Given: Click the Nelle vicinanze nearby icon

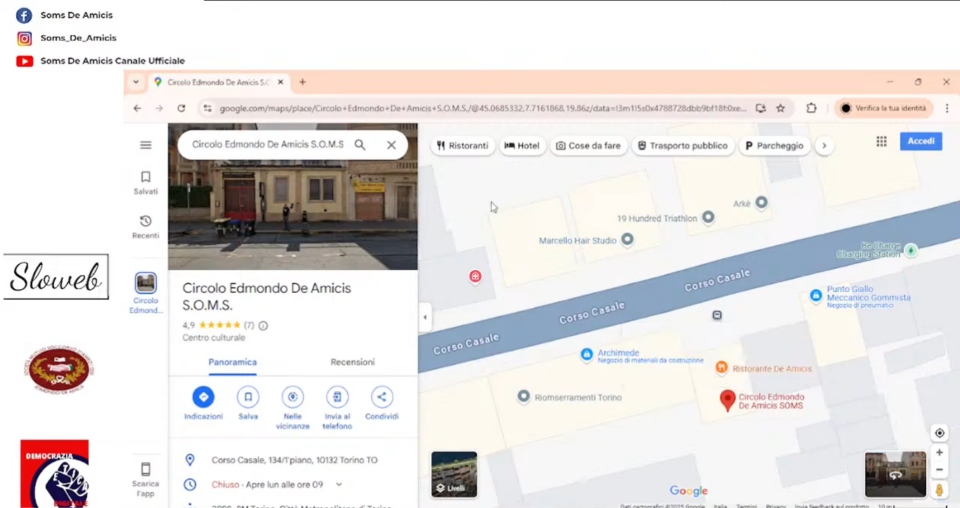Looking at the screenshot, I should click(x=292, y=397).
